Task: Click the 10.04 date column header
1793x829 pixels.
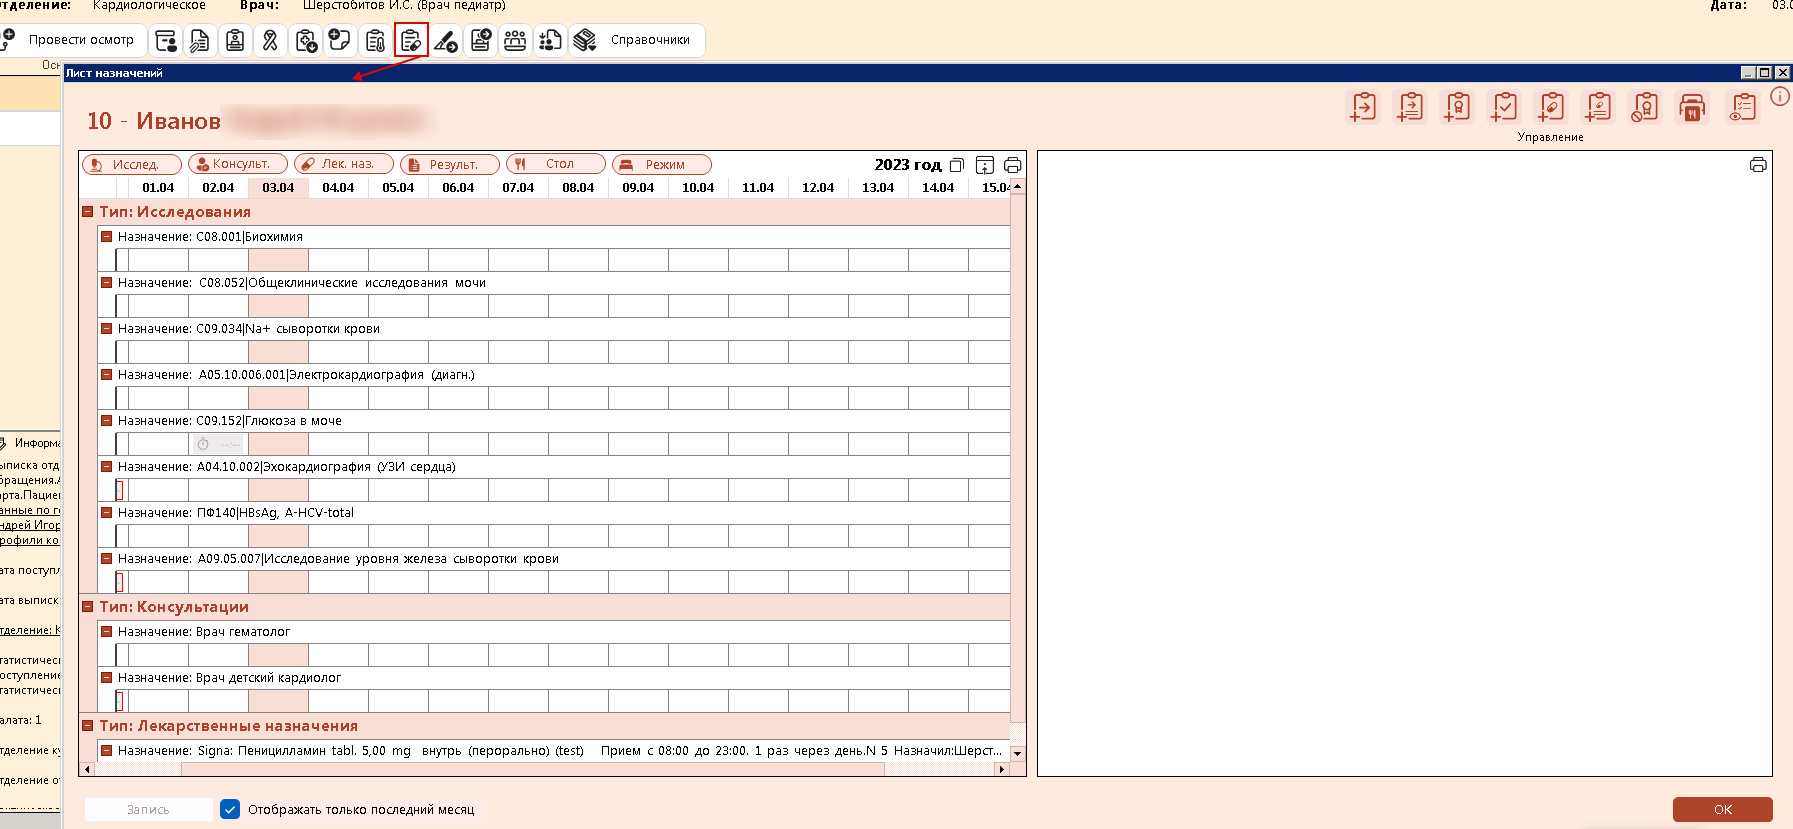Action: [698, 188]
